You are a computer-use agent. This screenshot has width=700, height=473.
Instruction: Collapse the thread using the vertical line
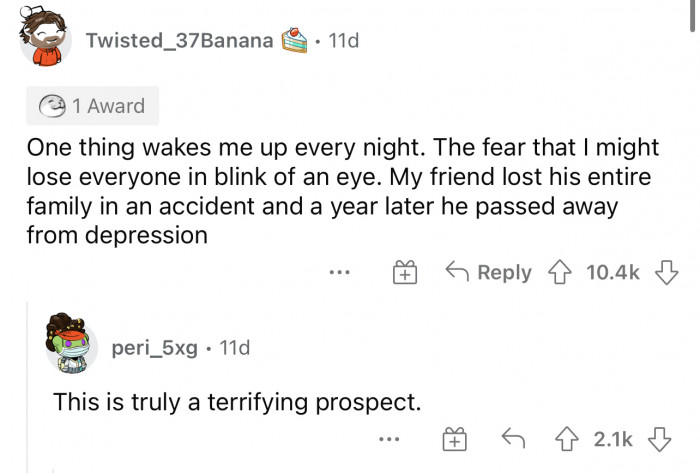(x=28, y=386)
